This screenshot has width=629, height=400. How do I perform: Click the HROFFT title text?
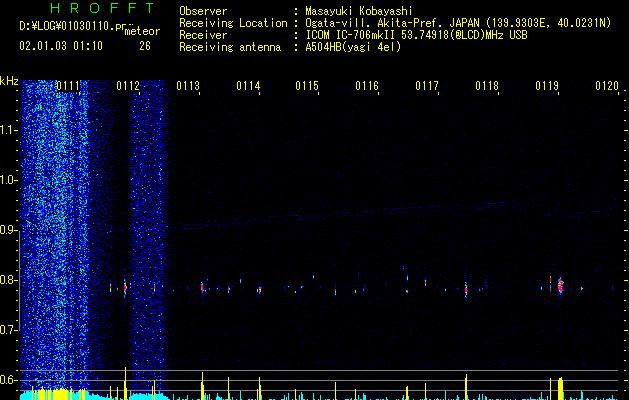coord(103,8)
